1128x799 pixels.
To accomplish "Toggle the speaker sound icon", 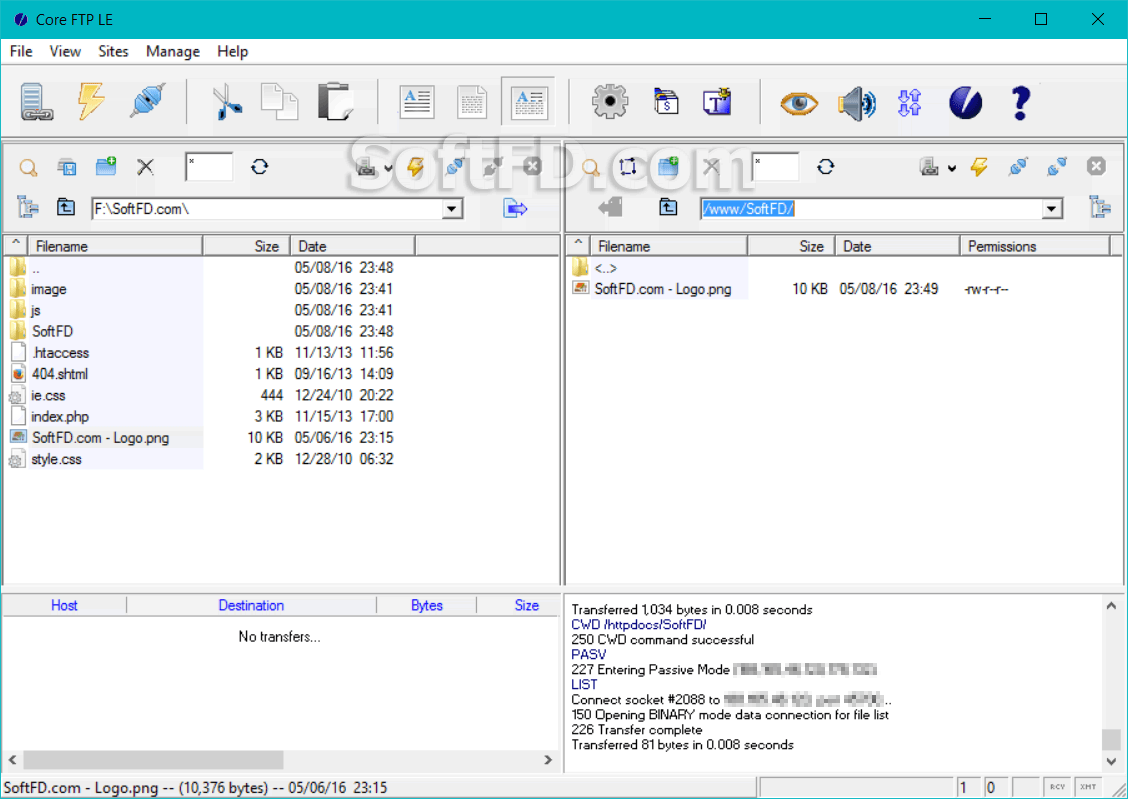I will [856, 104].
